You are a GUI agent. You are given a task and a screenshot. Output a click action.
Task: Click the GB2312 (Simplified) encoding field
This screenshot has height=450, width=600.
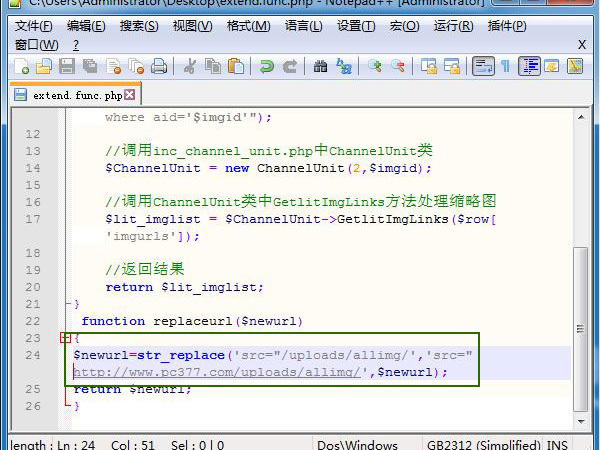[485, 445]
